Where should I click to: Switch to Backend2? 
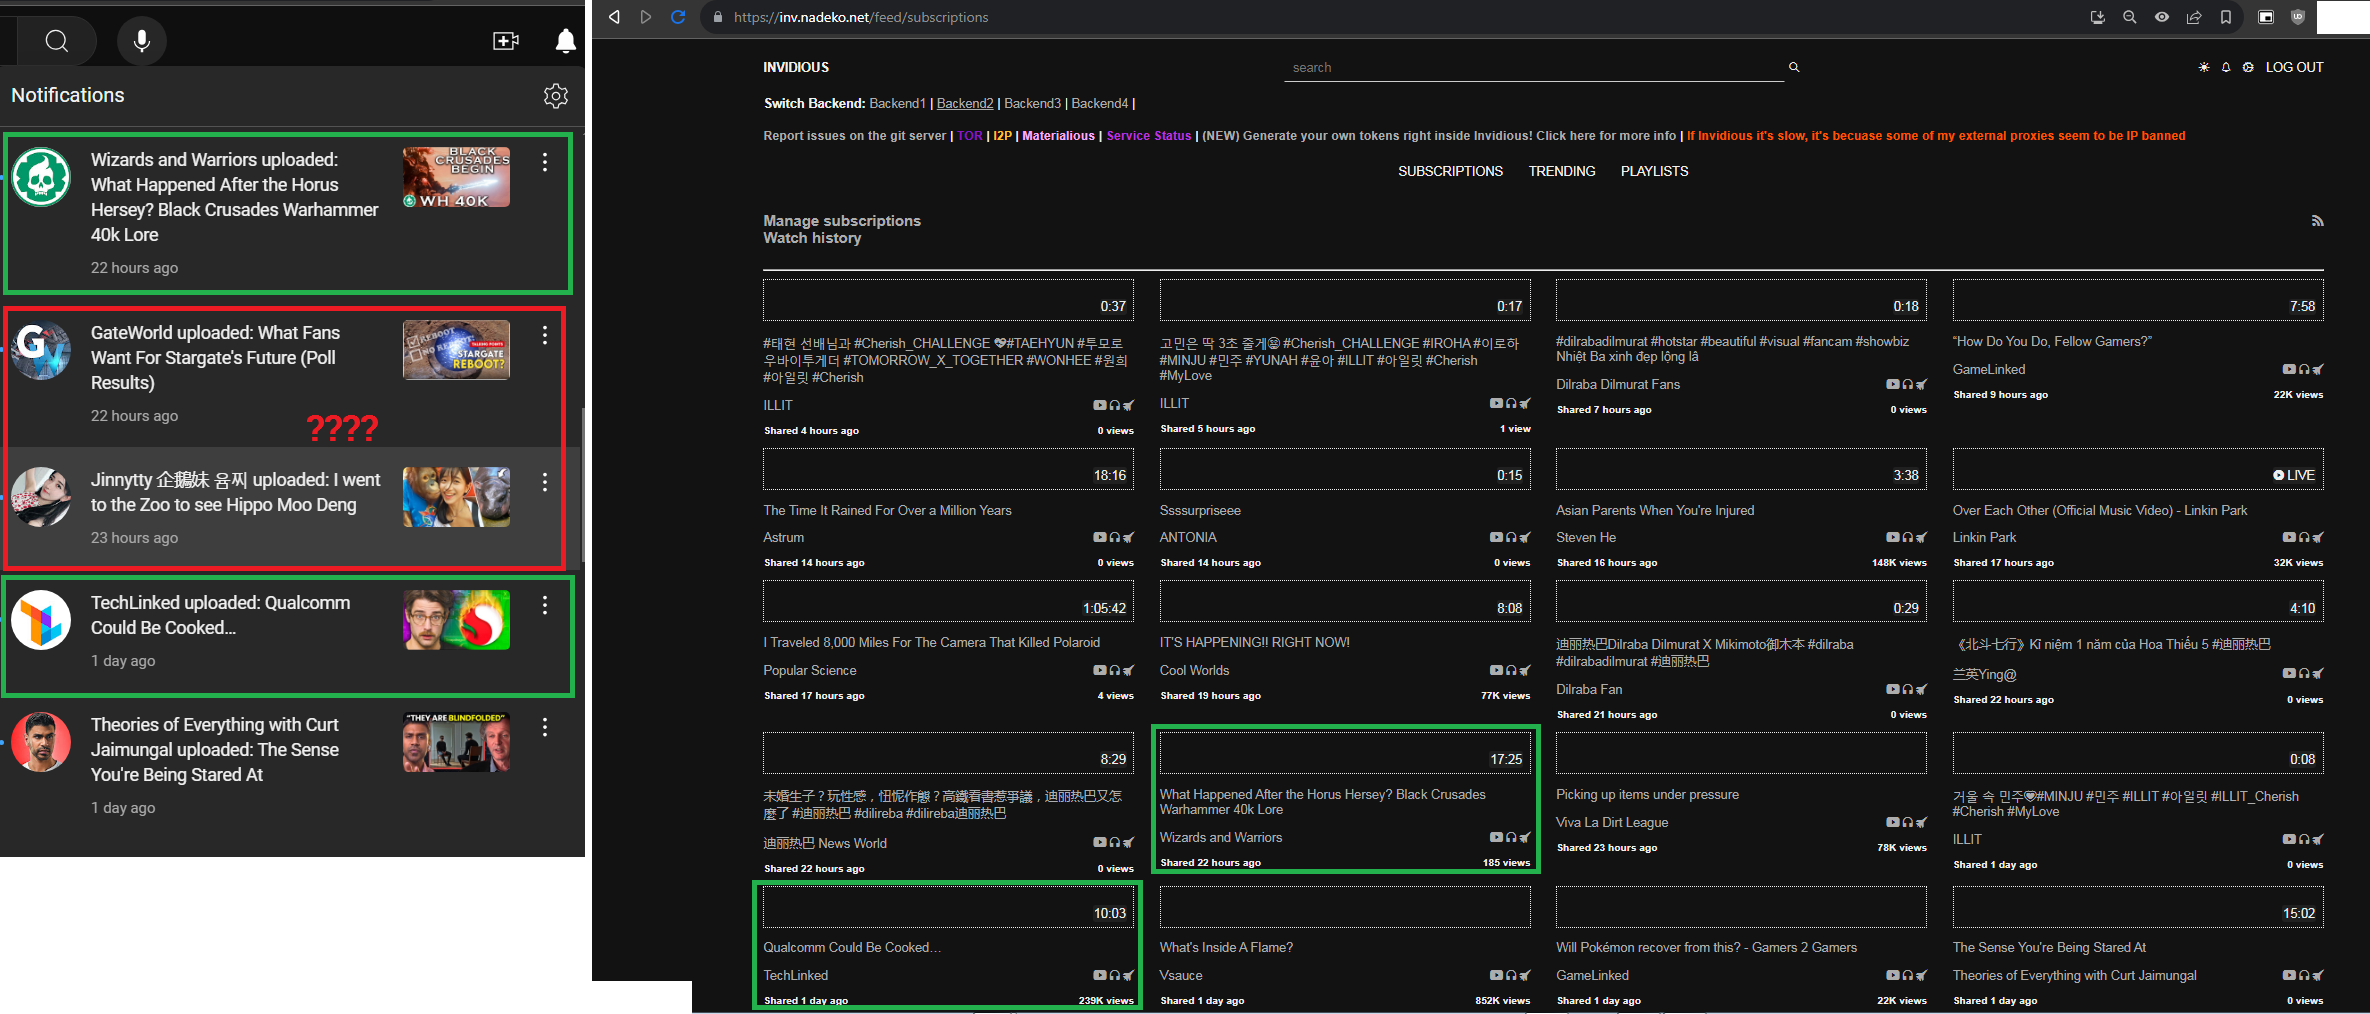click(965, 103)
